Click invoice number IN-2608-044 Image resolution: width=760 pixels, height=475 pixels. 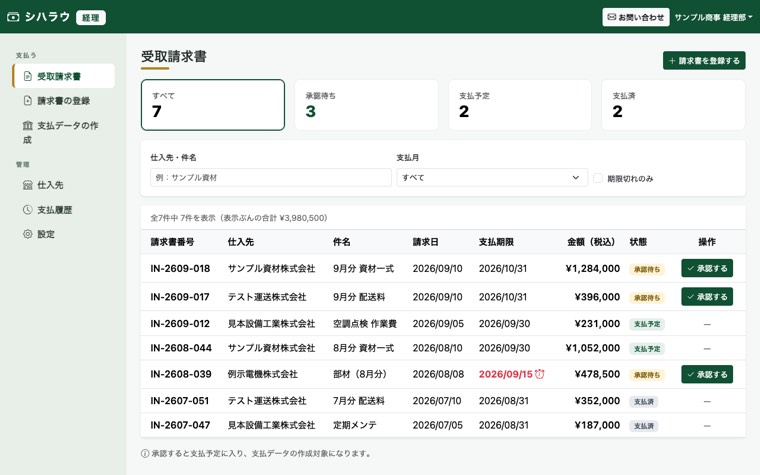point(181,348)
